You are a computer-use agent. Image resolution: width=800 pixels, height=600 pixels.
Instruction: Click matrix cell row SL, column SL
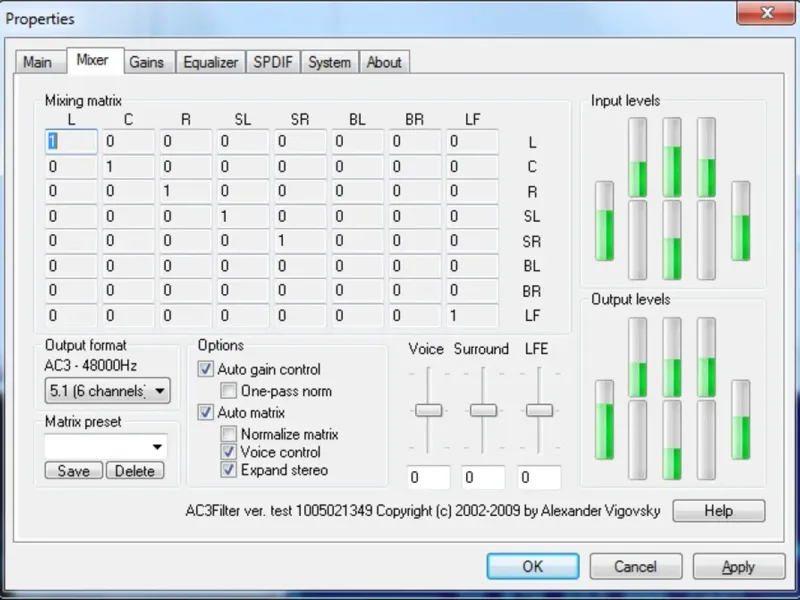243,216
